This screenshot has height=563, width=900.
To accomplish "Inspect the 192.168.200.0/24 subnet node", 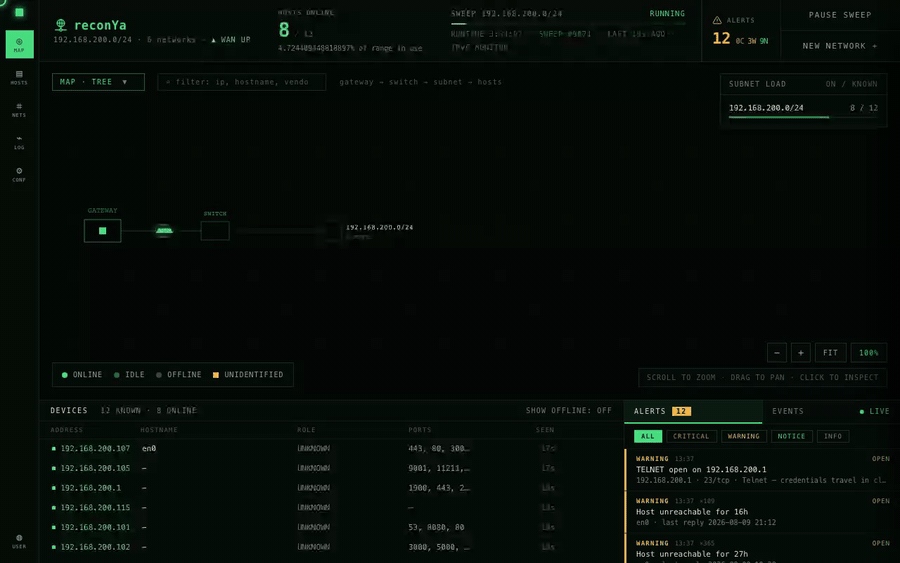I will (333, 231).
